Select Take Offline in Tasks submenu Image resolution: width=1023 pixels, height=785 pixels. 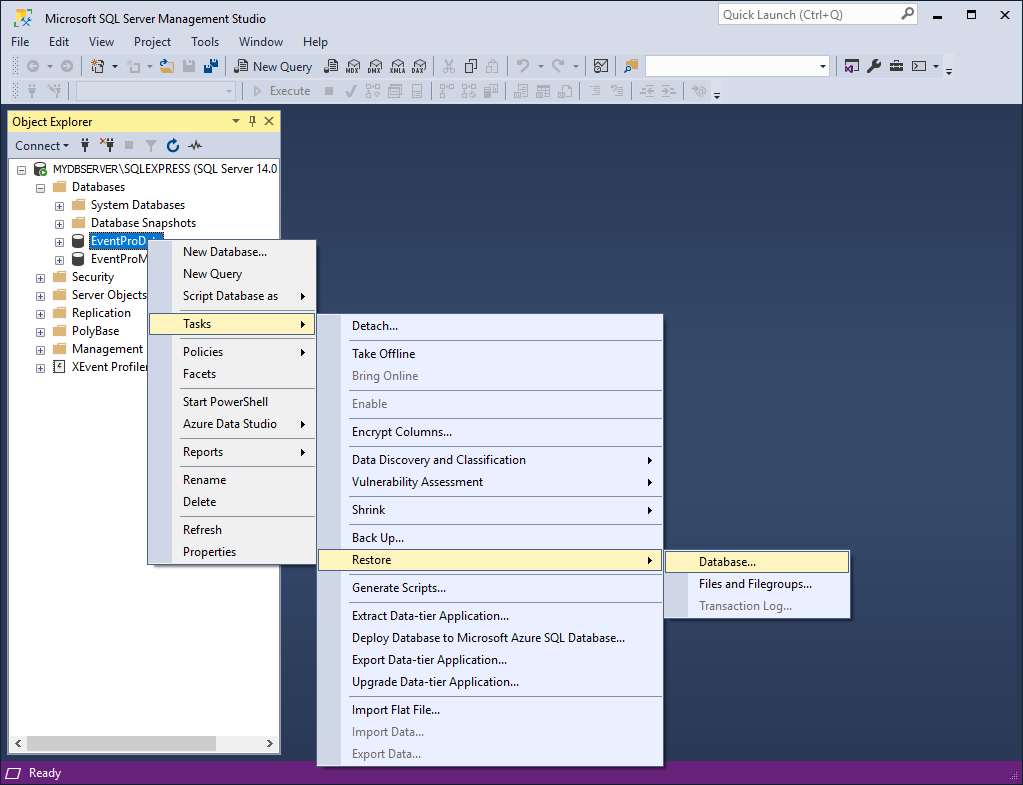[x=490, y=354]
